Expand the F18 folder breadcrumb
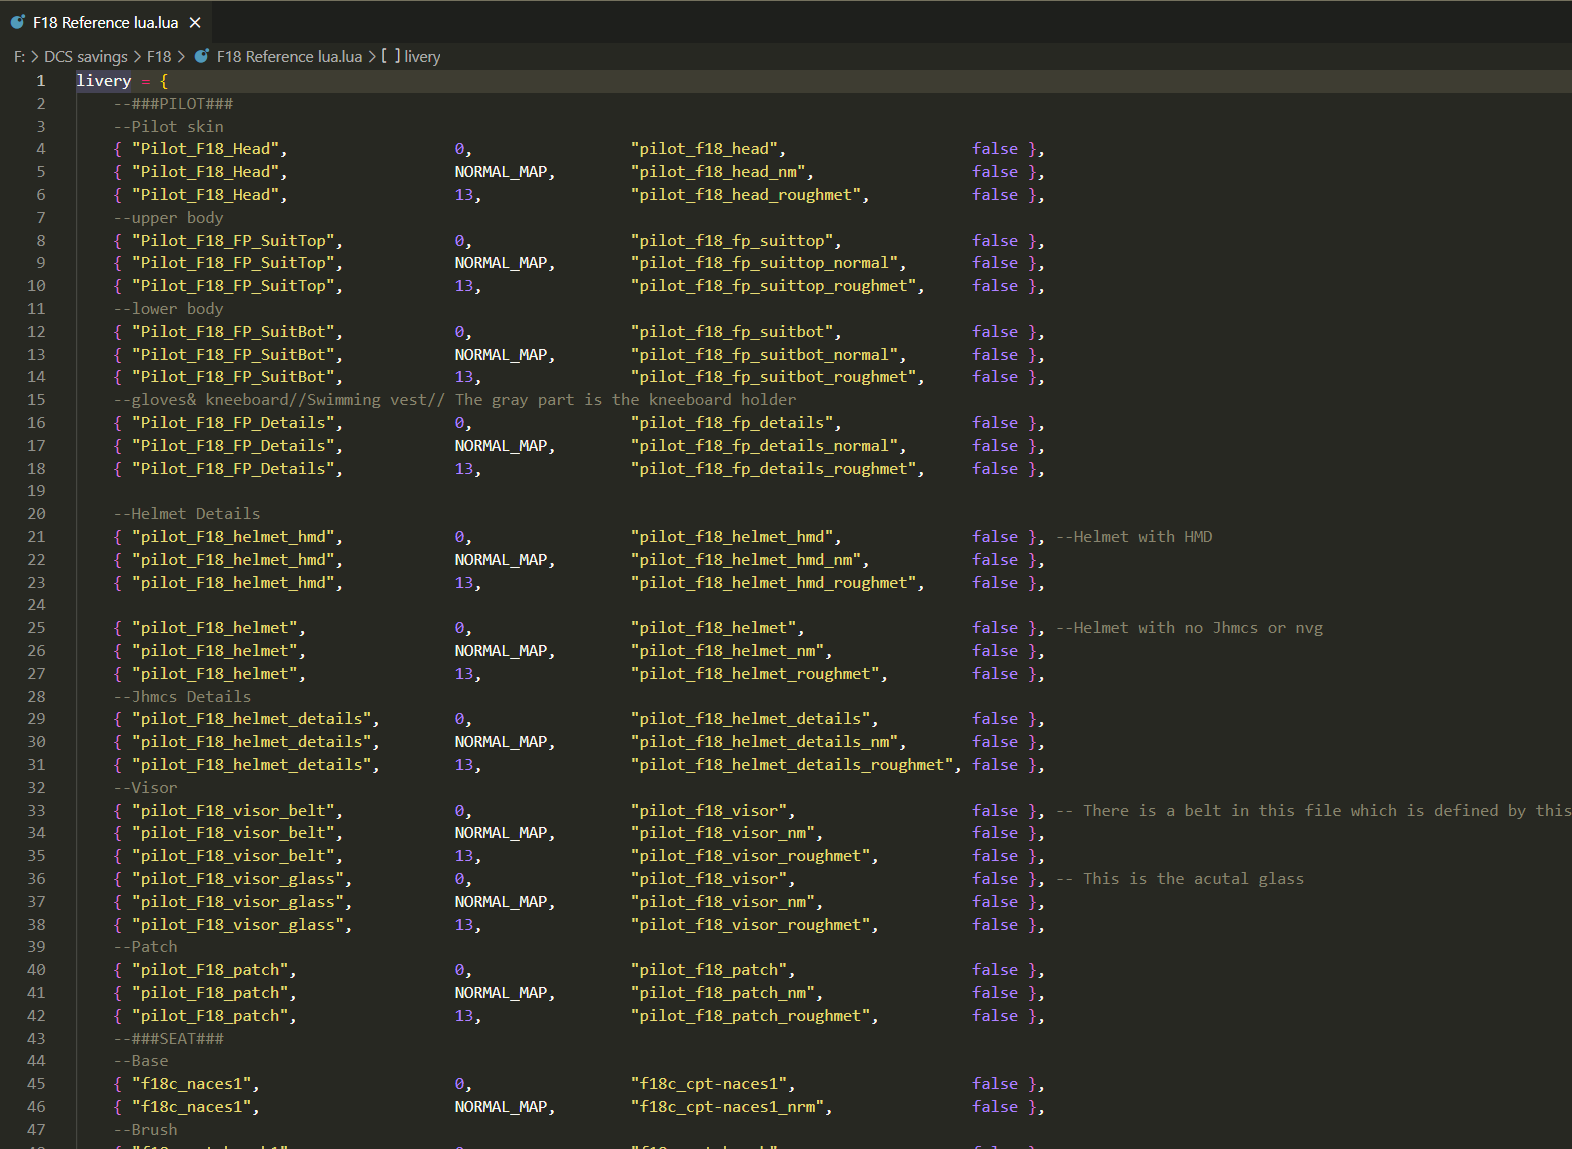Viewport: 1572px width, 1149px height. 159,57
